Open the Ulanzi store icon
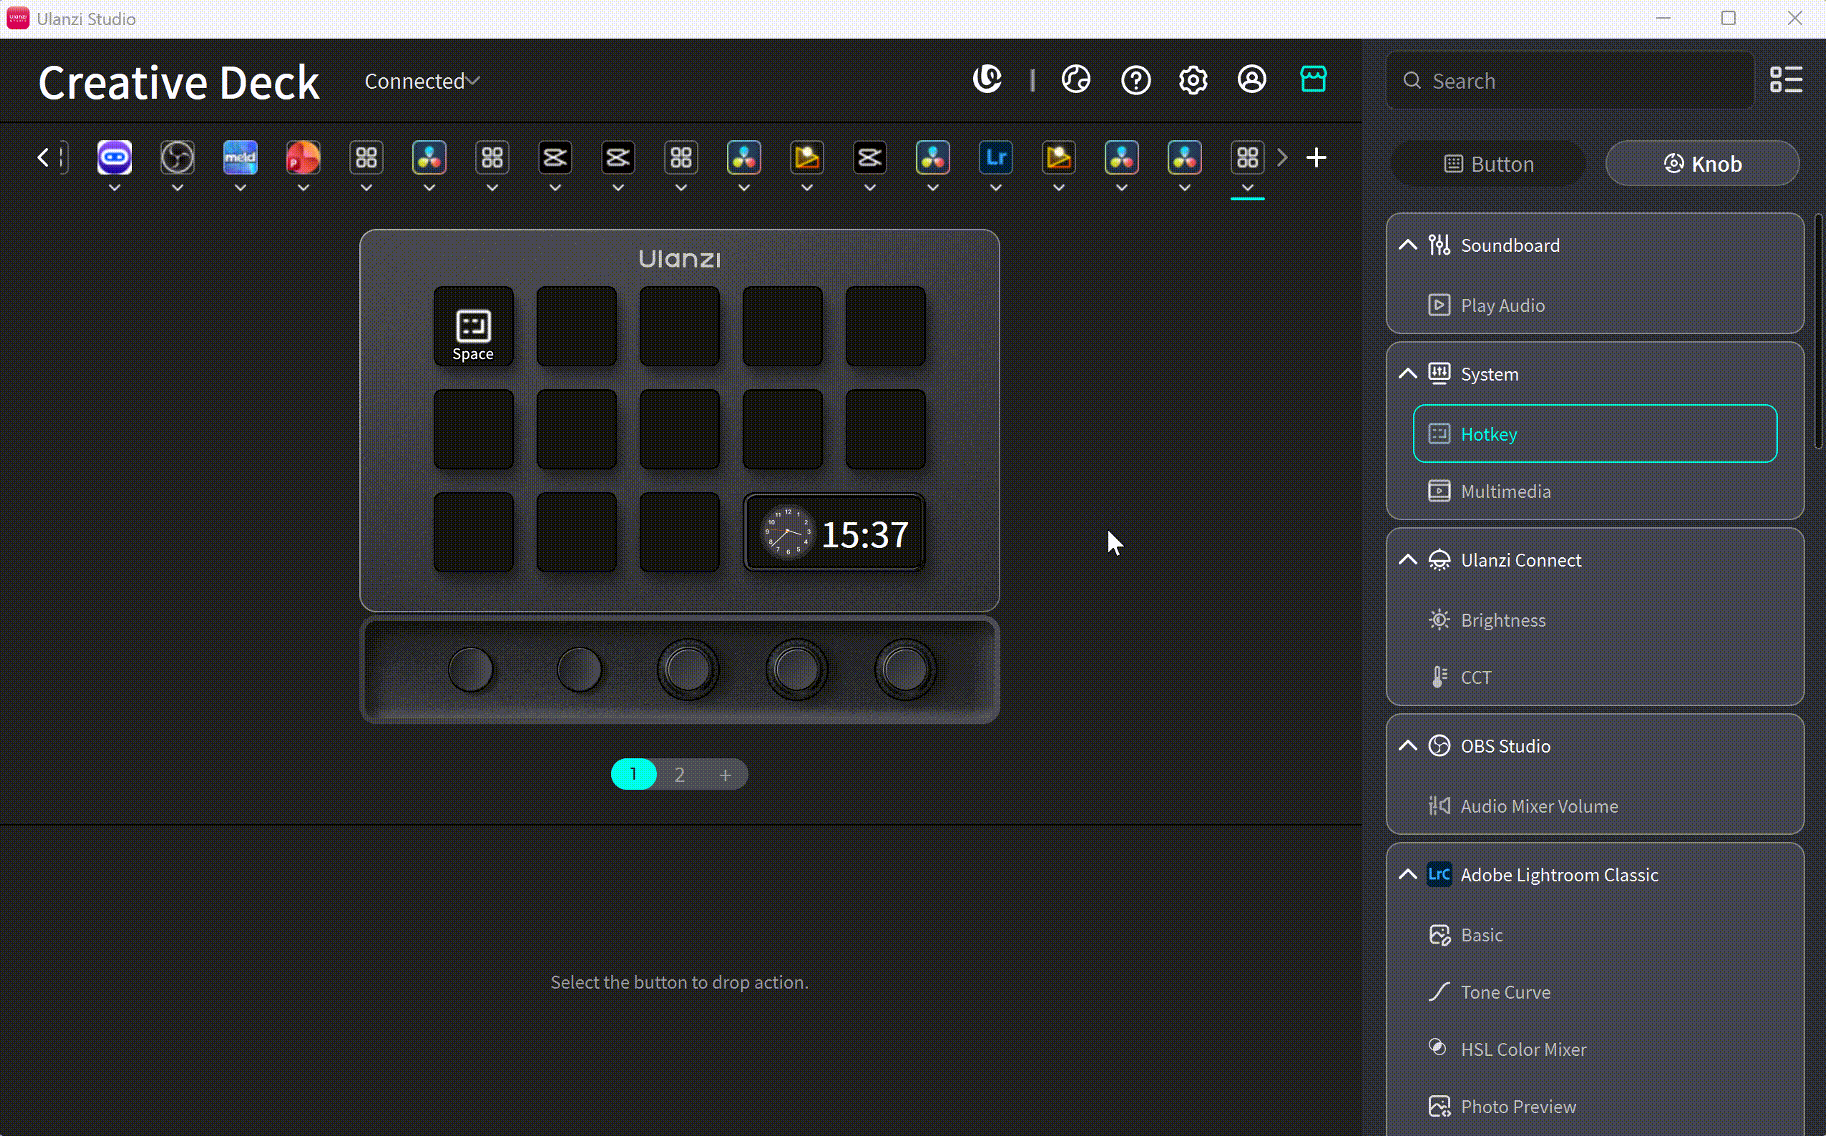The width and height of the screenshot is (1826, 1136). 1313,79
